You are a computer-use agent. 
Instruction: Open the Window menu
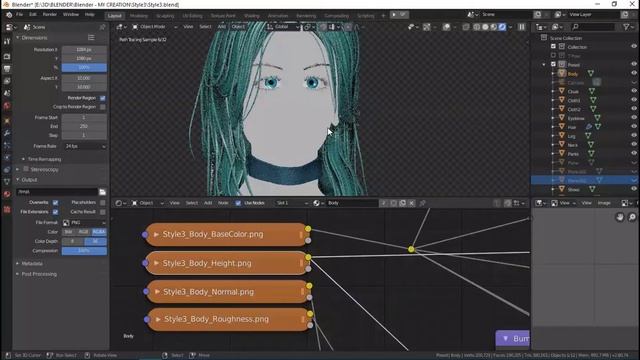point(71,14)
